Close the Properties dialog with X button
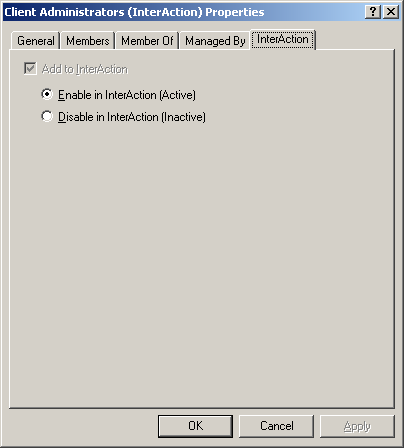The width and height of the screenshot is (404, 448). [x=391, y=12]
